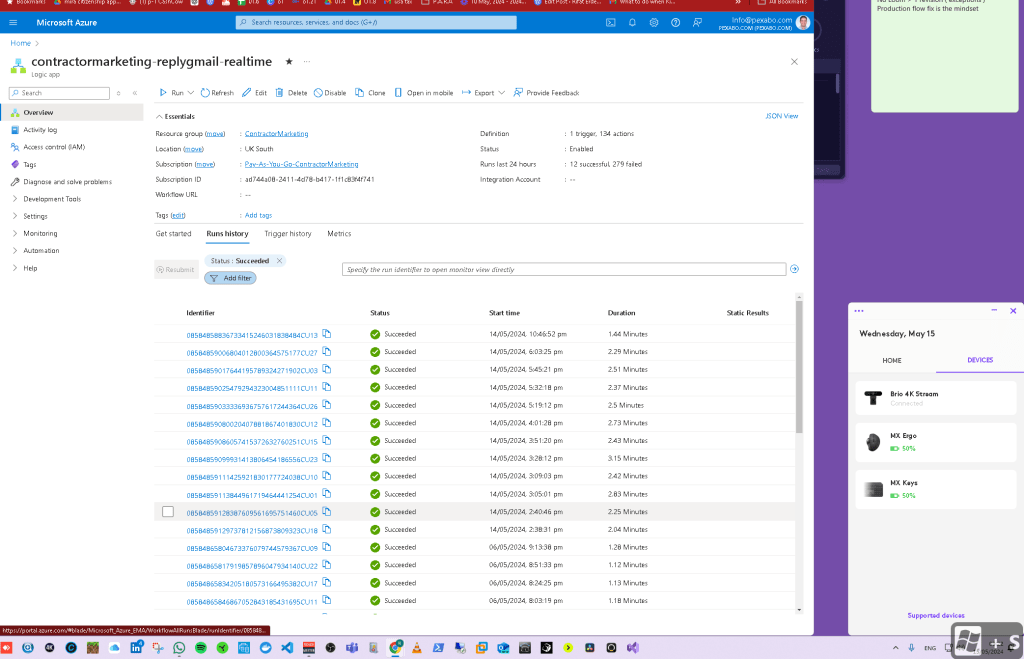Click the Run toolbar button
1024x659 pixels.
tap(172, 93)
